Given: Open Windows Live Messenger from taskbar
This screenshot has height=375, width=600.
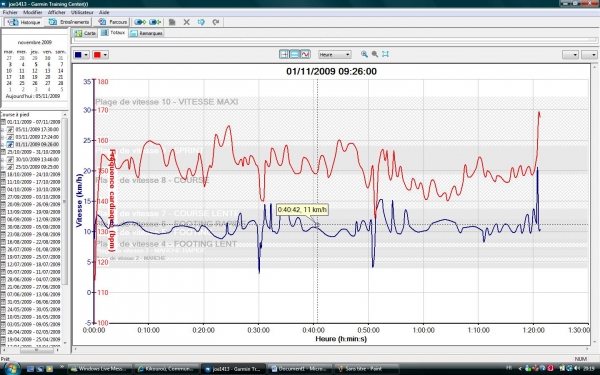Looking at the screenshot, I should 100,369.
